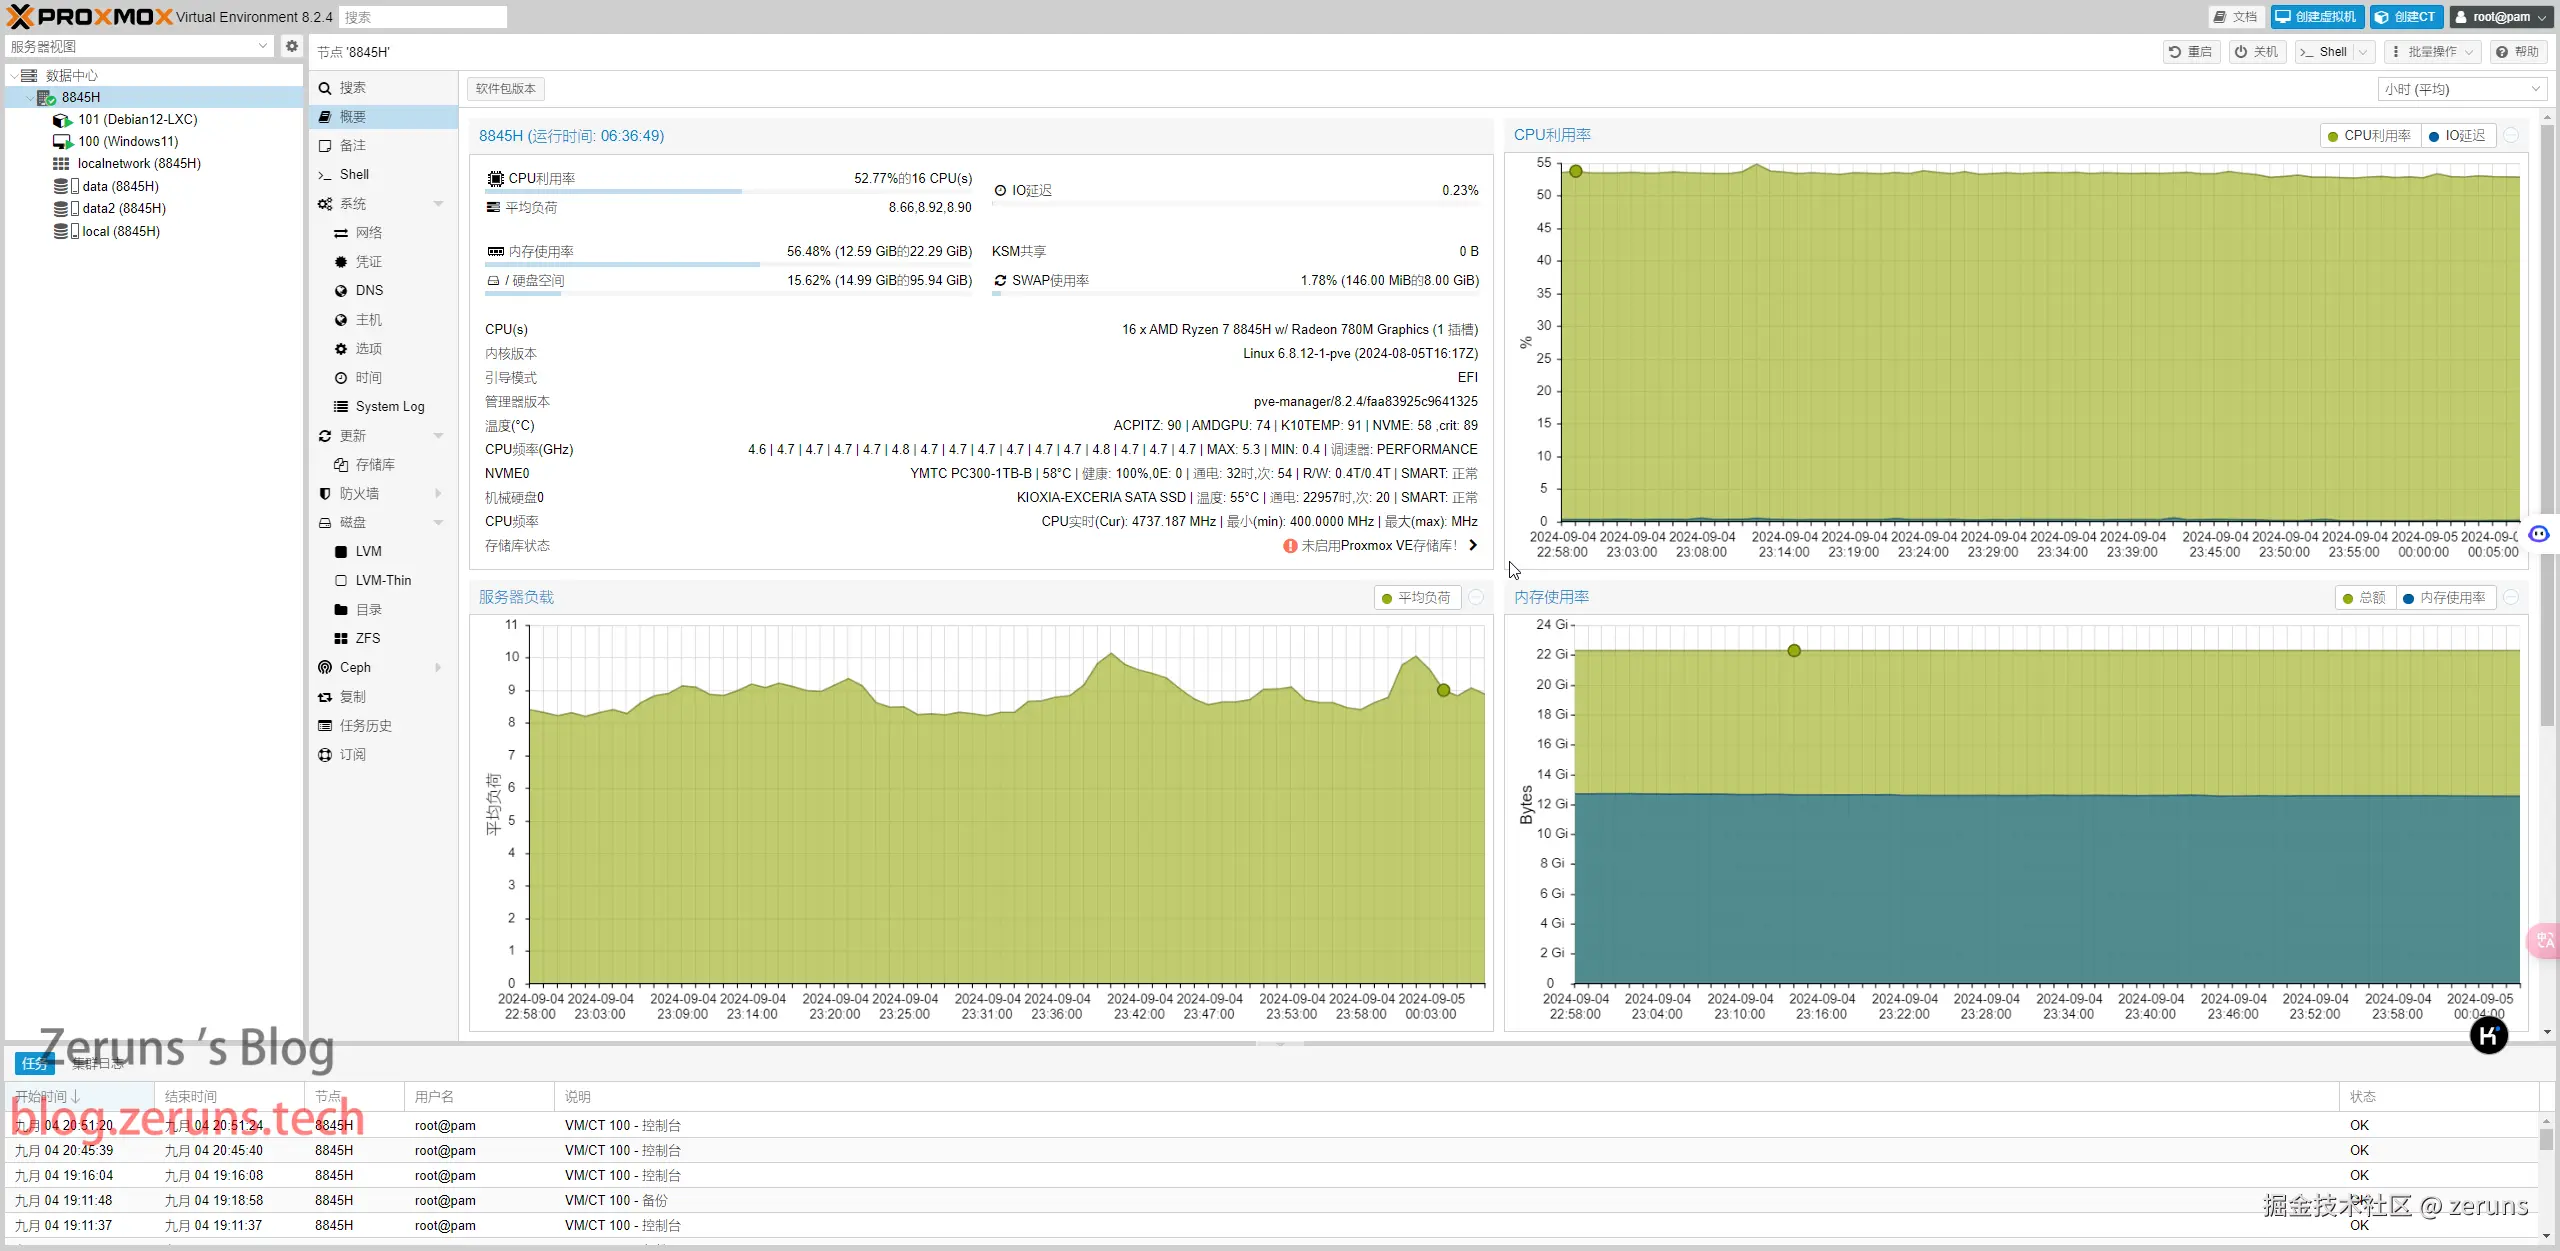Toggle 平均负荷 series in load chart

pyautogui.click(x=1416, y=597)
